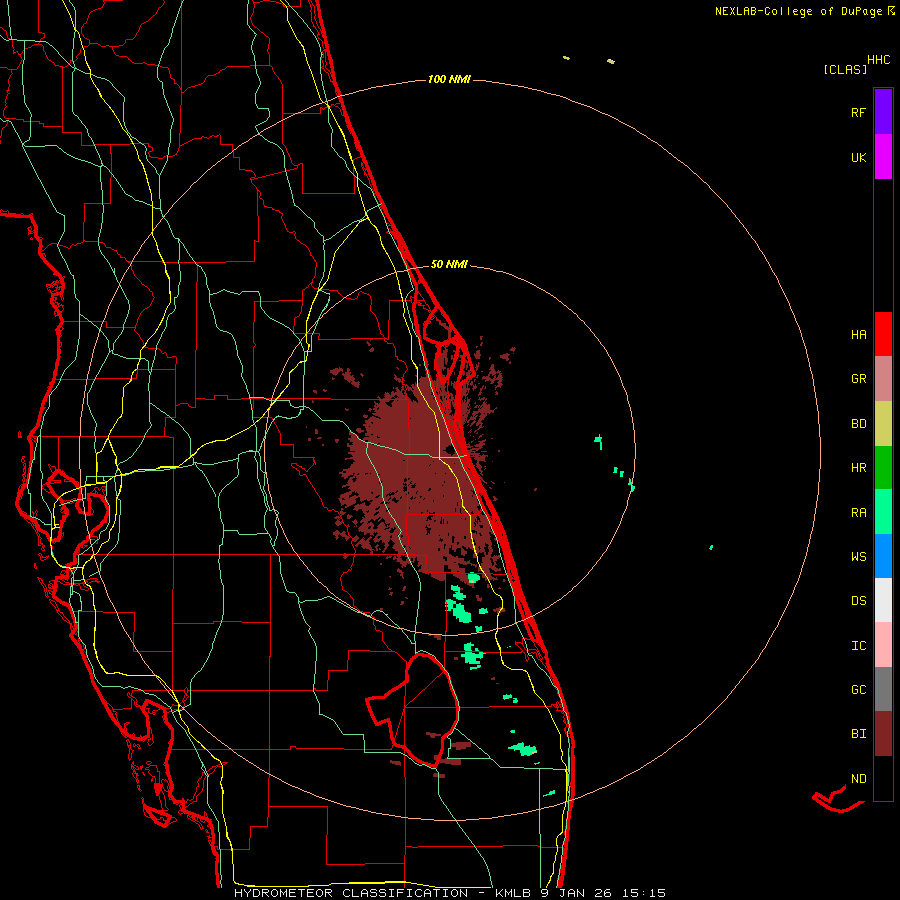The height and width of the screenshot is (900, 900).
Task: Click the HA red legend swatch
Action: (883, 334)
